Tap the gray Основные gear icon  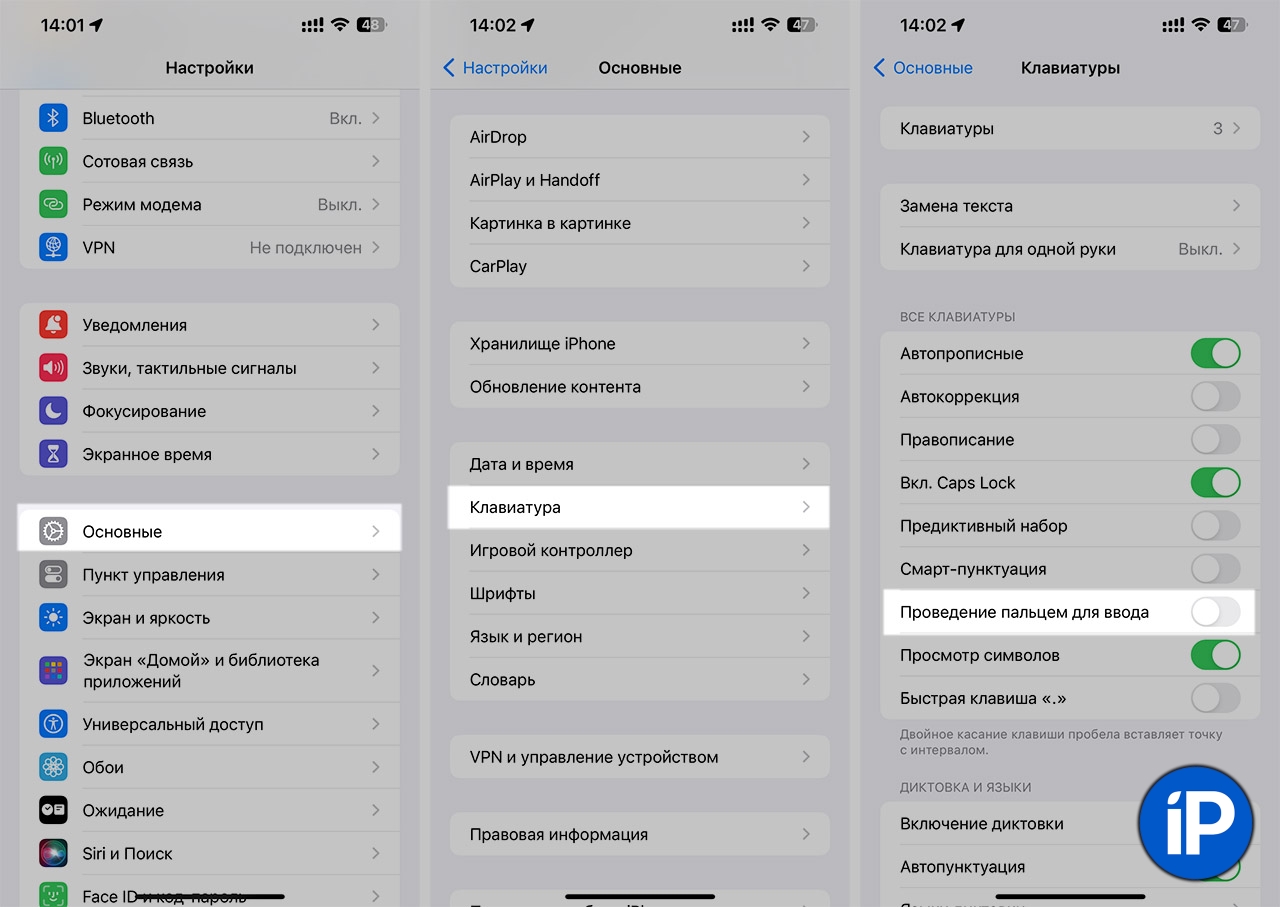[53, 531]
